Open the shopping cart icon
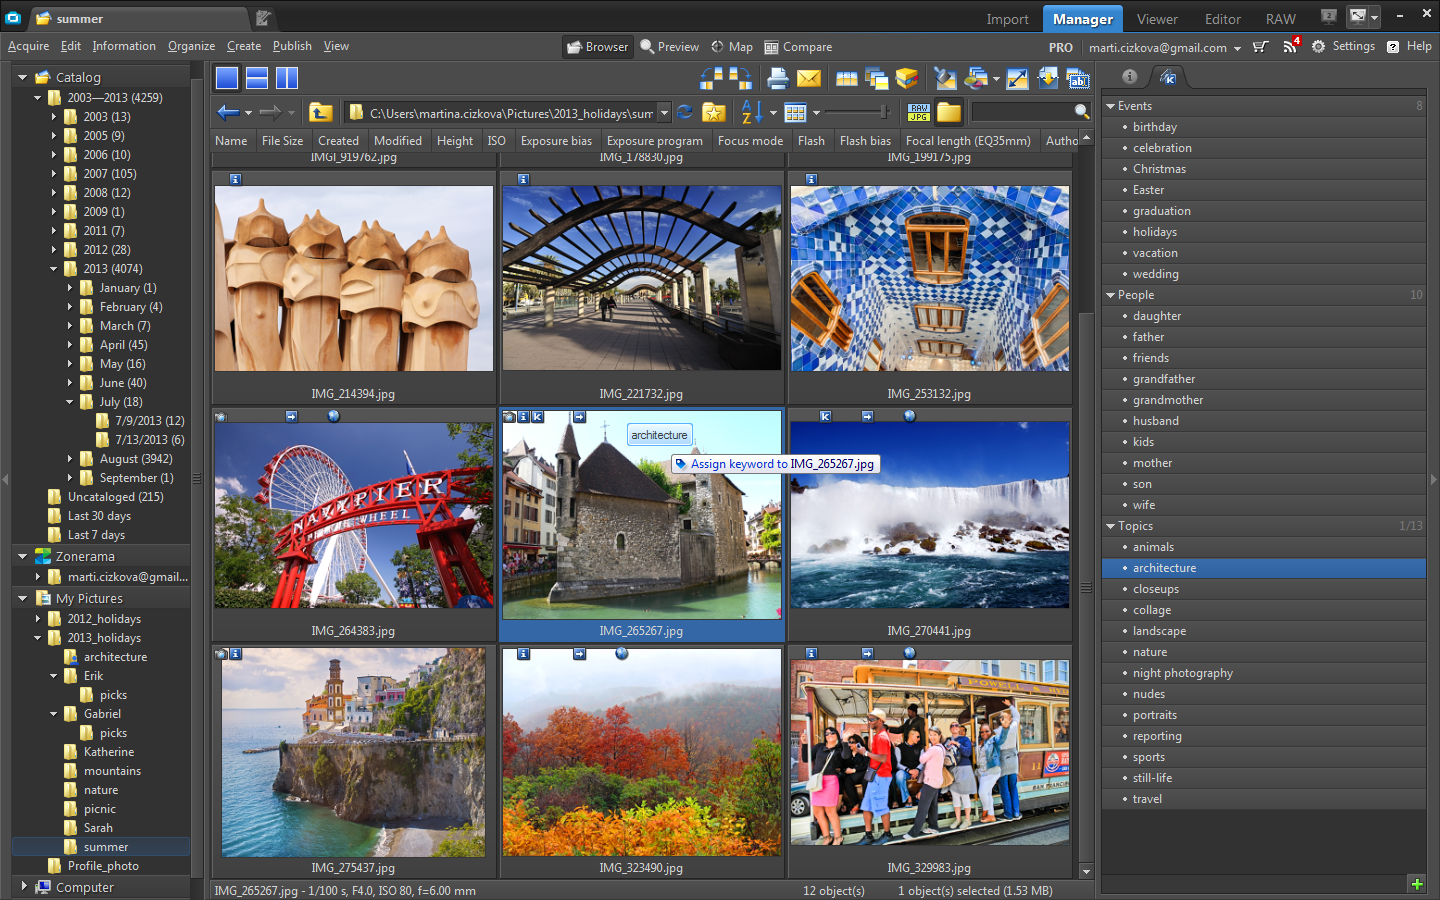This screenshot has height=900, width=1440. [1260, 47]
